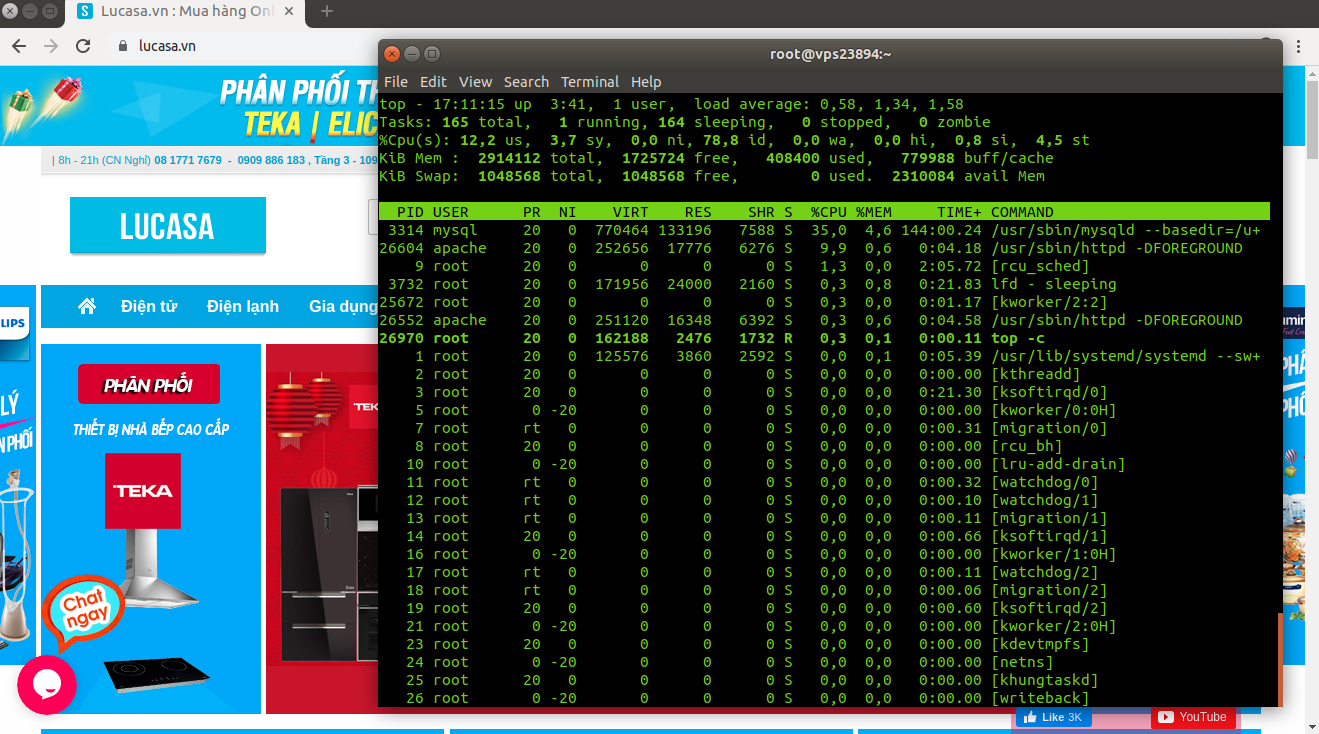The image size is (1319, 734).
Task: Click apache httpd process PID 26552
Action: point(824,320)
